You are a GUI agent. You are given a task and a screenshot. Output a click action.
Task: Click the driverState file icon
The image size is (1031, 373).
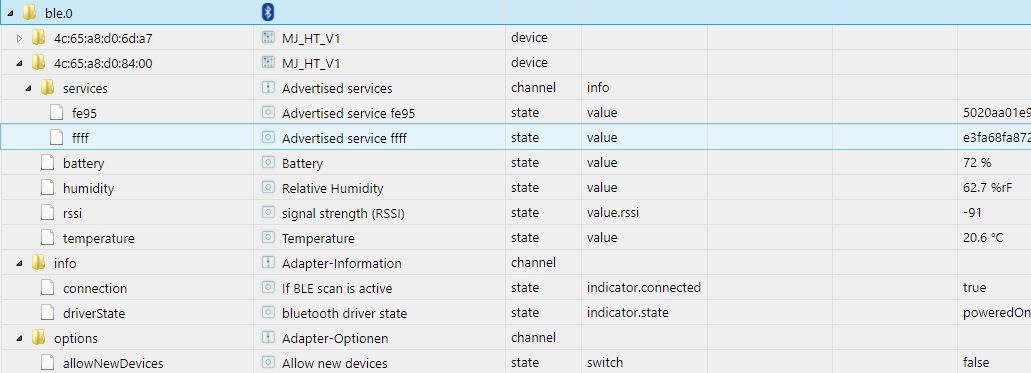47,312
